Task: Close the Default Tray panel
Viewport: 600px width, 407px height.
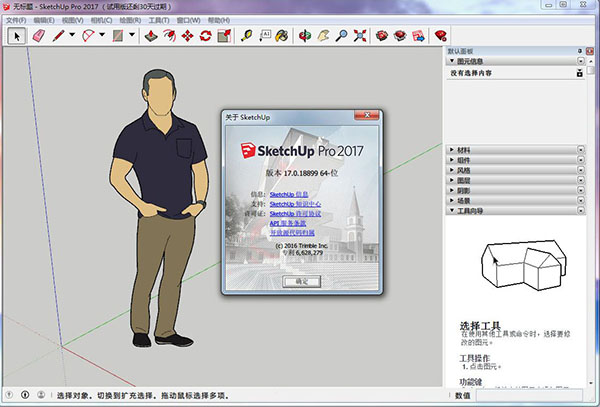Action: click(x=590, y=51)
